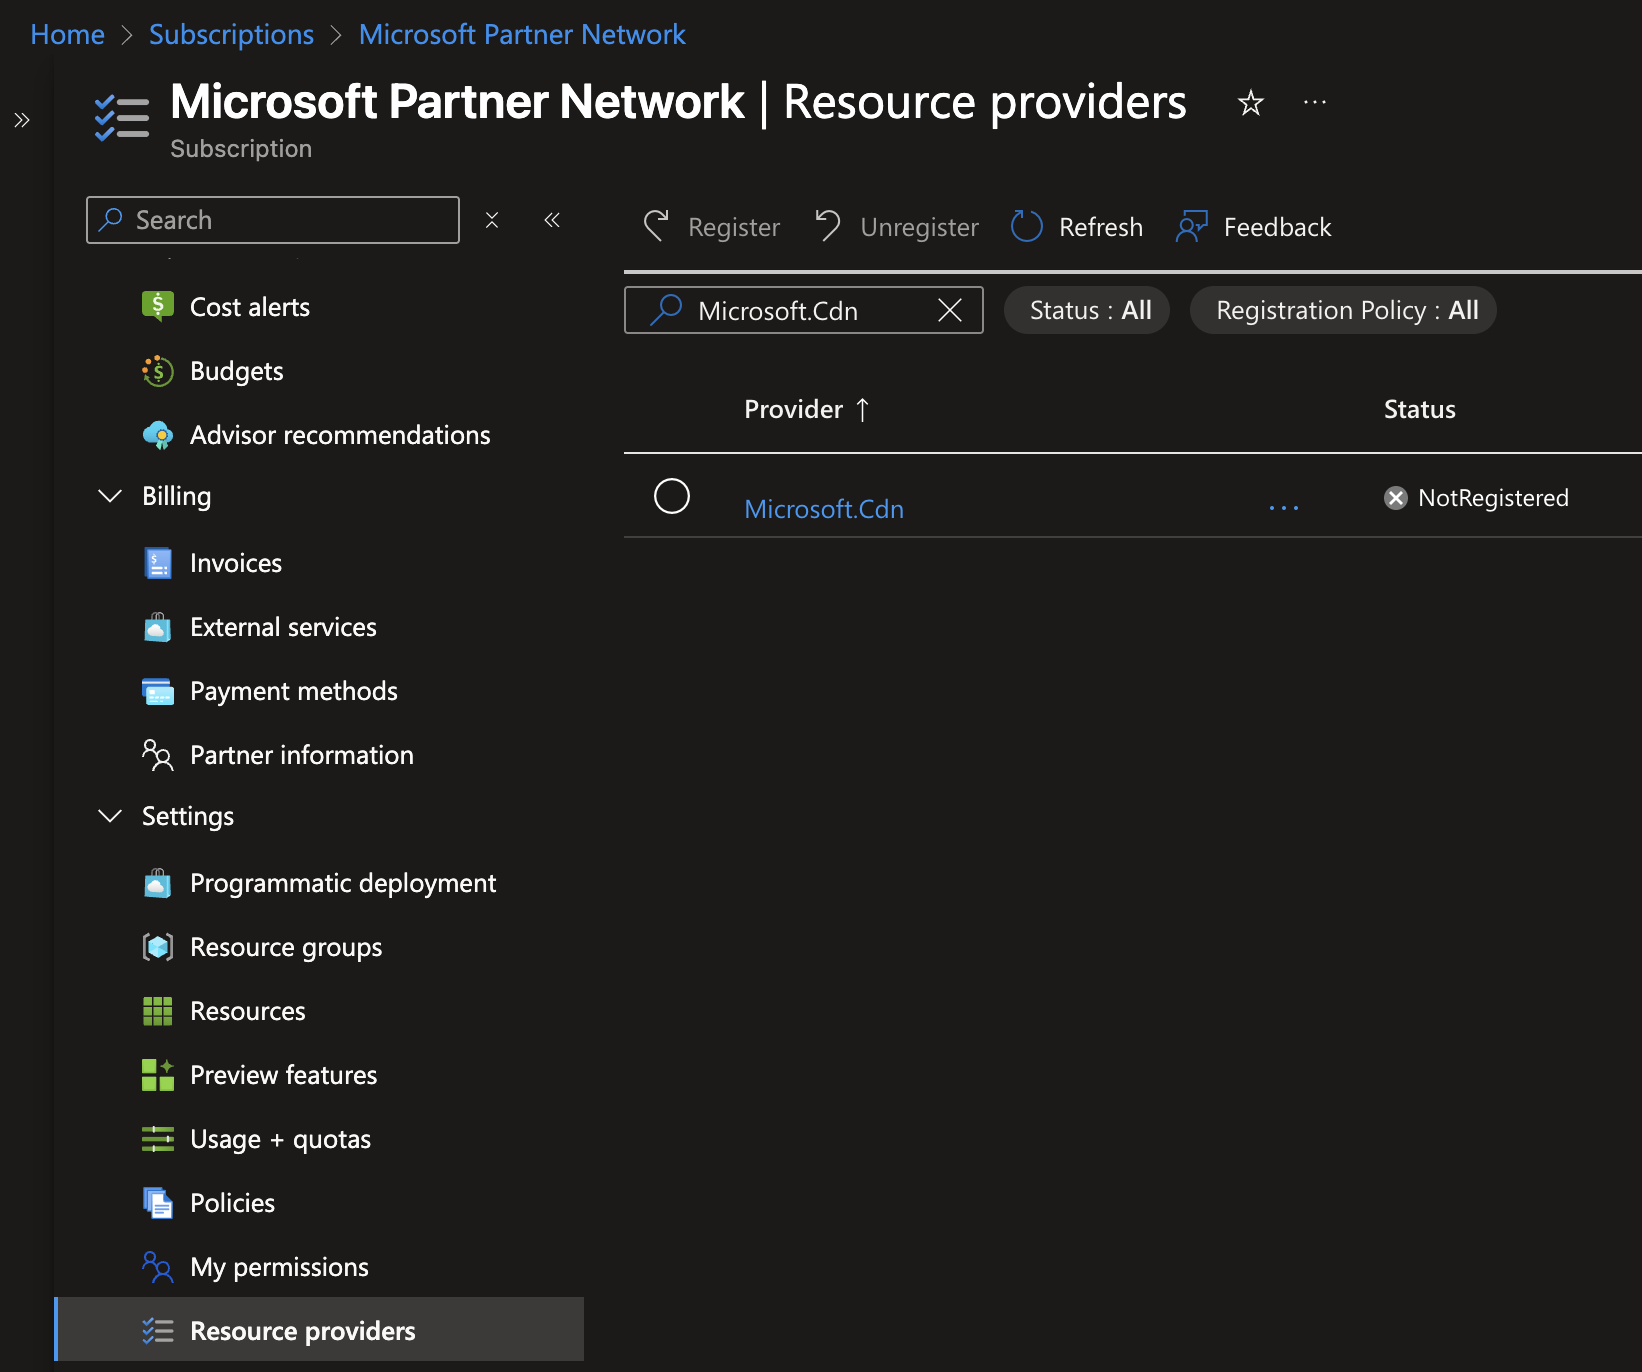Go to Home breadcrumb
The image size is (1642, 1372).
67,34
